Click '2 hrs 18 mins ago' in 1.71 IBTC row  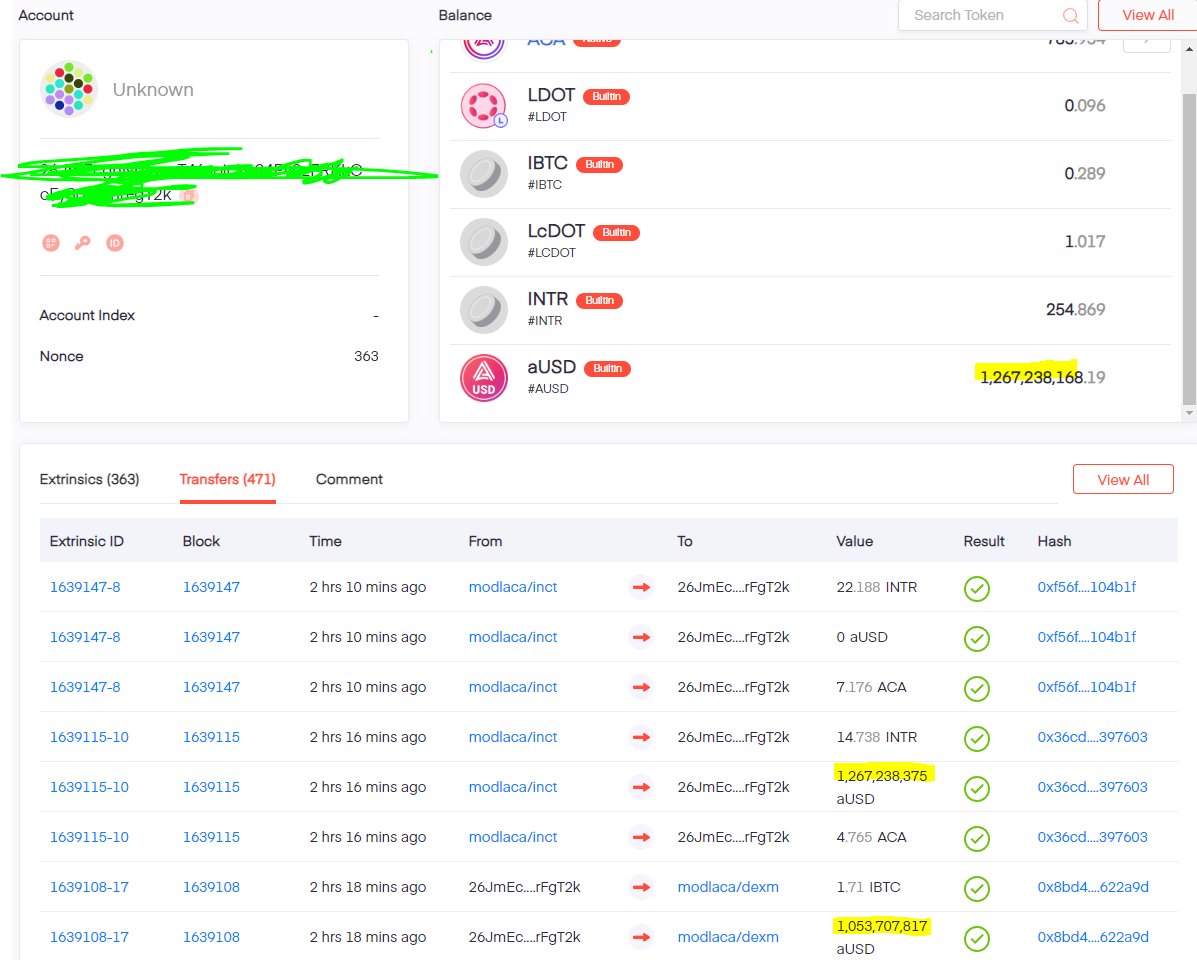368,887
